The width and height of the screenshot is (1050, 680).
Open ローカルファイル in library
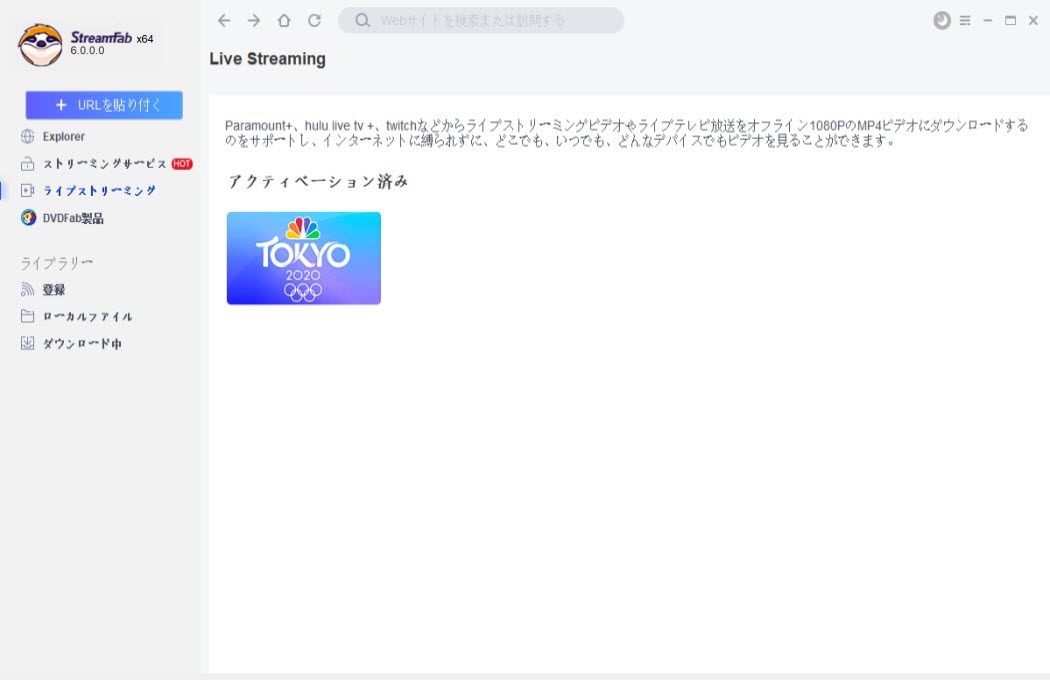coord(87,317)
